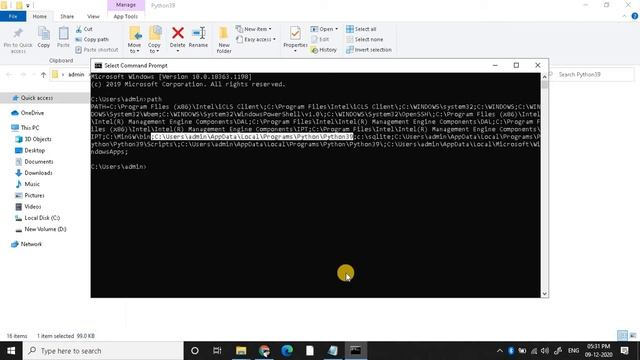640x360 pixels.
Task: Switch to the View ribbon tab
Action: click(x=93, y=16)
